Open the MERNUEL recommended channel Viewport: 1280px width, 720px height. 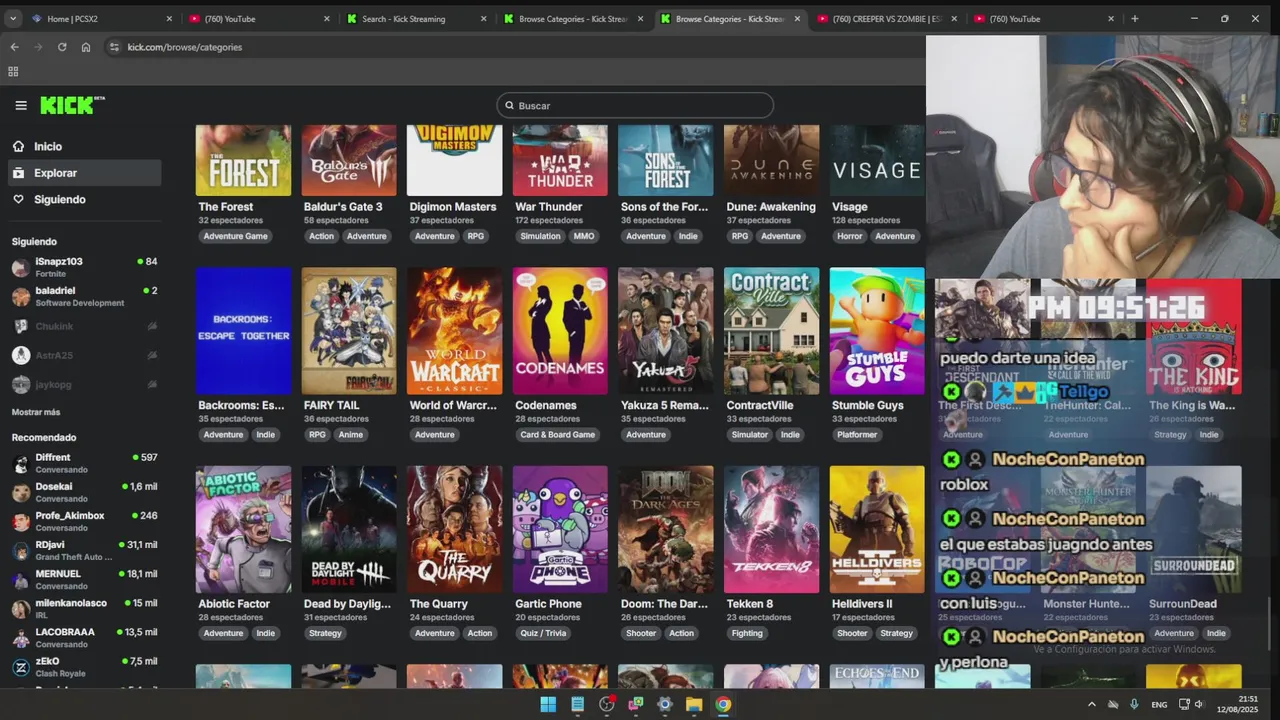tap(84, 579)
